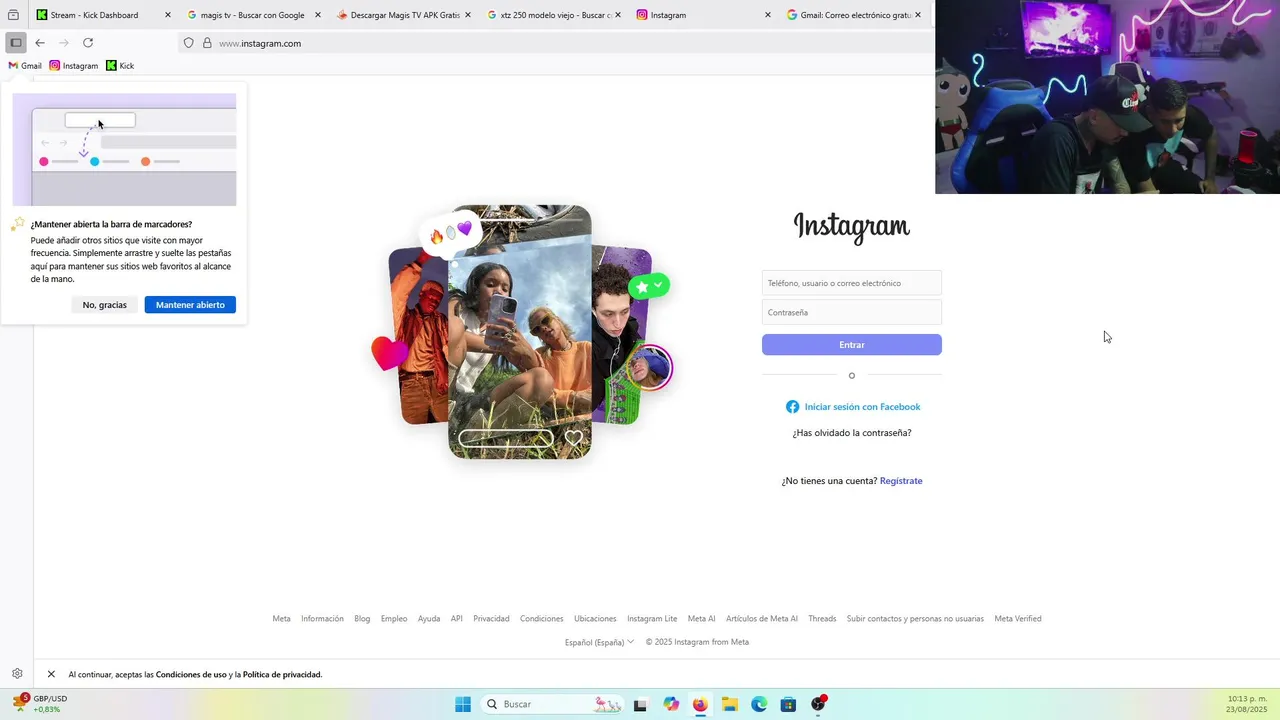Screen dimensions: 1280x720
Task: Open the Empleo footer link
Action: tap(394, 619)
